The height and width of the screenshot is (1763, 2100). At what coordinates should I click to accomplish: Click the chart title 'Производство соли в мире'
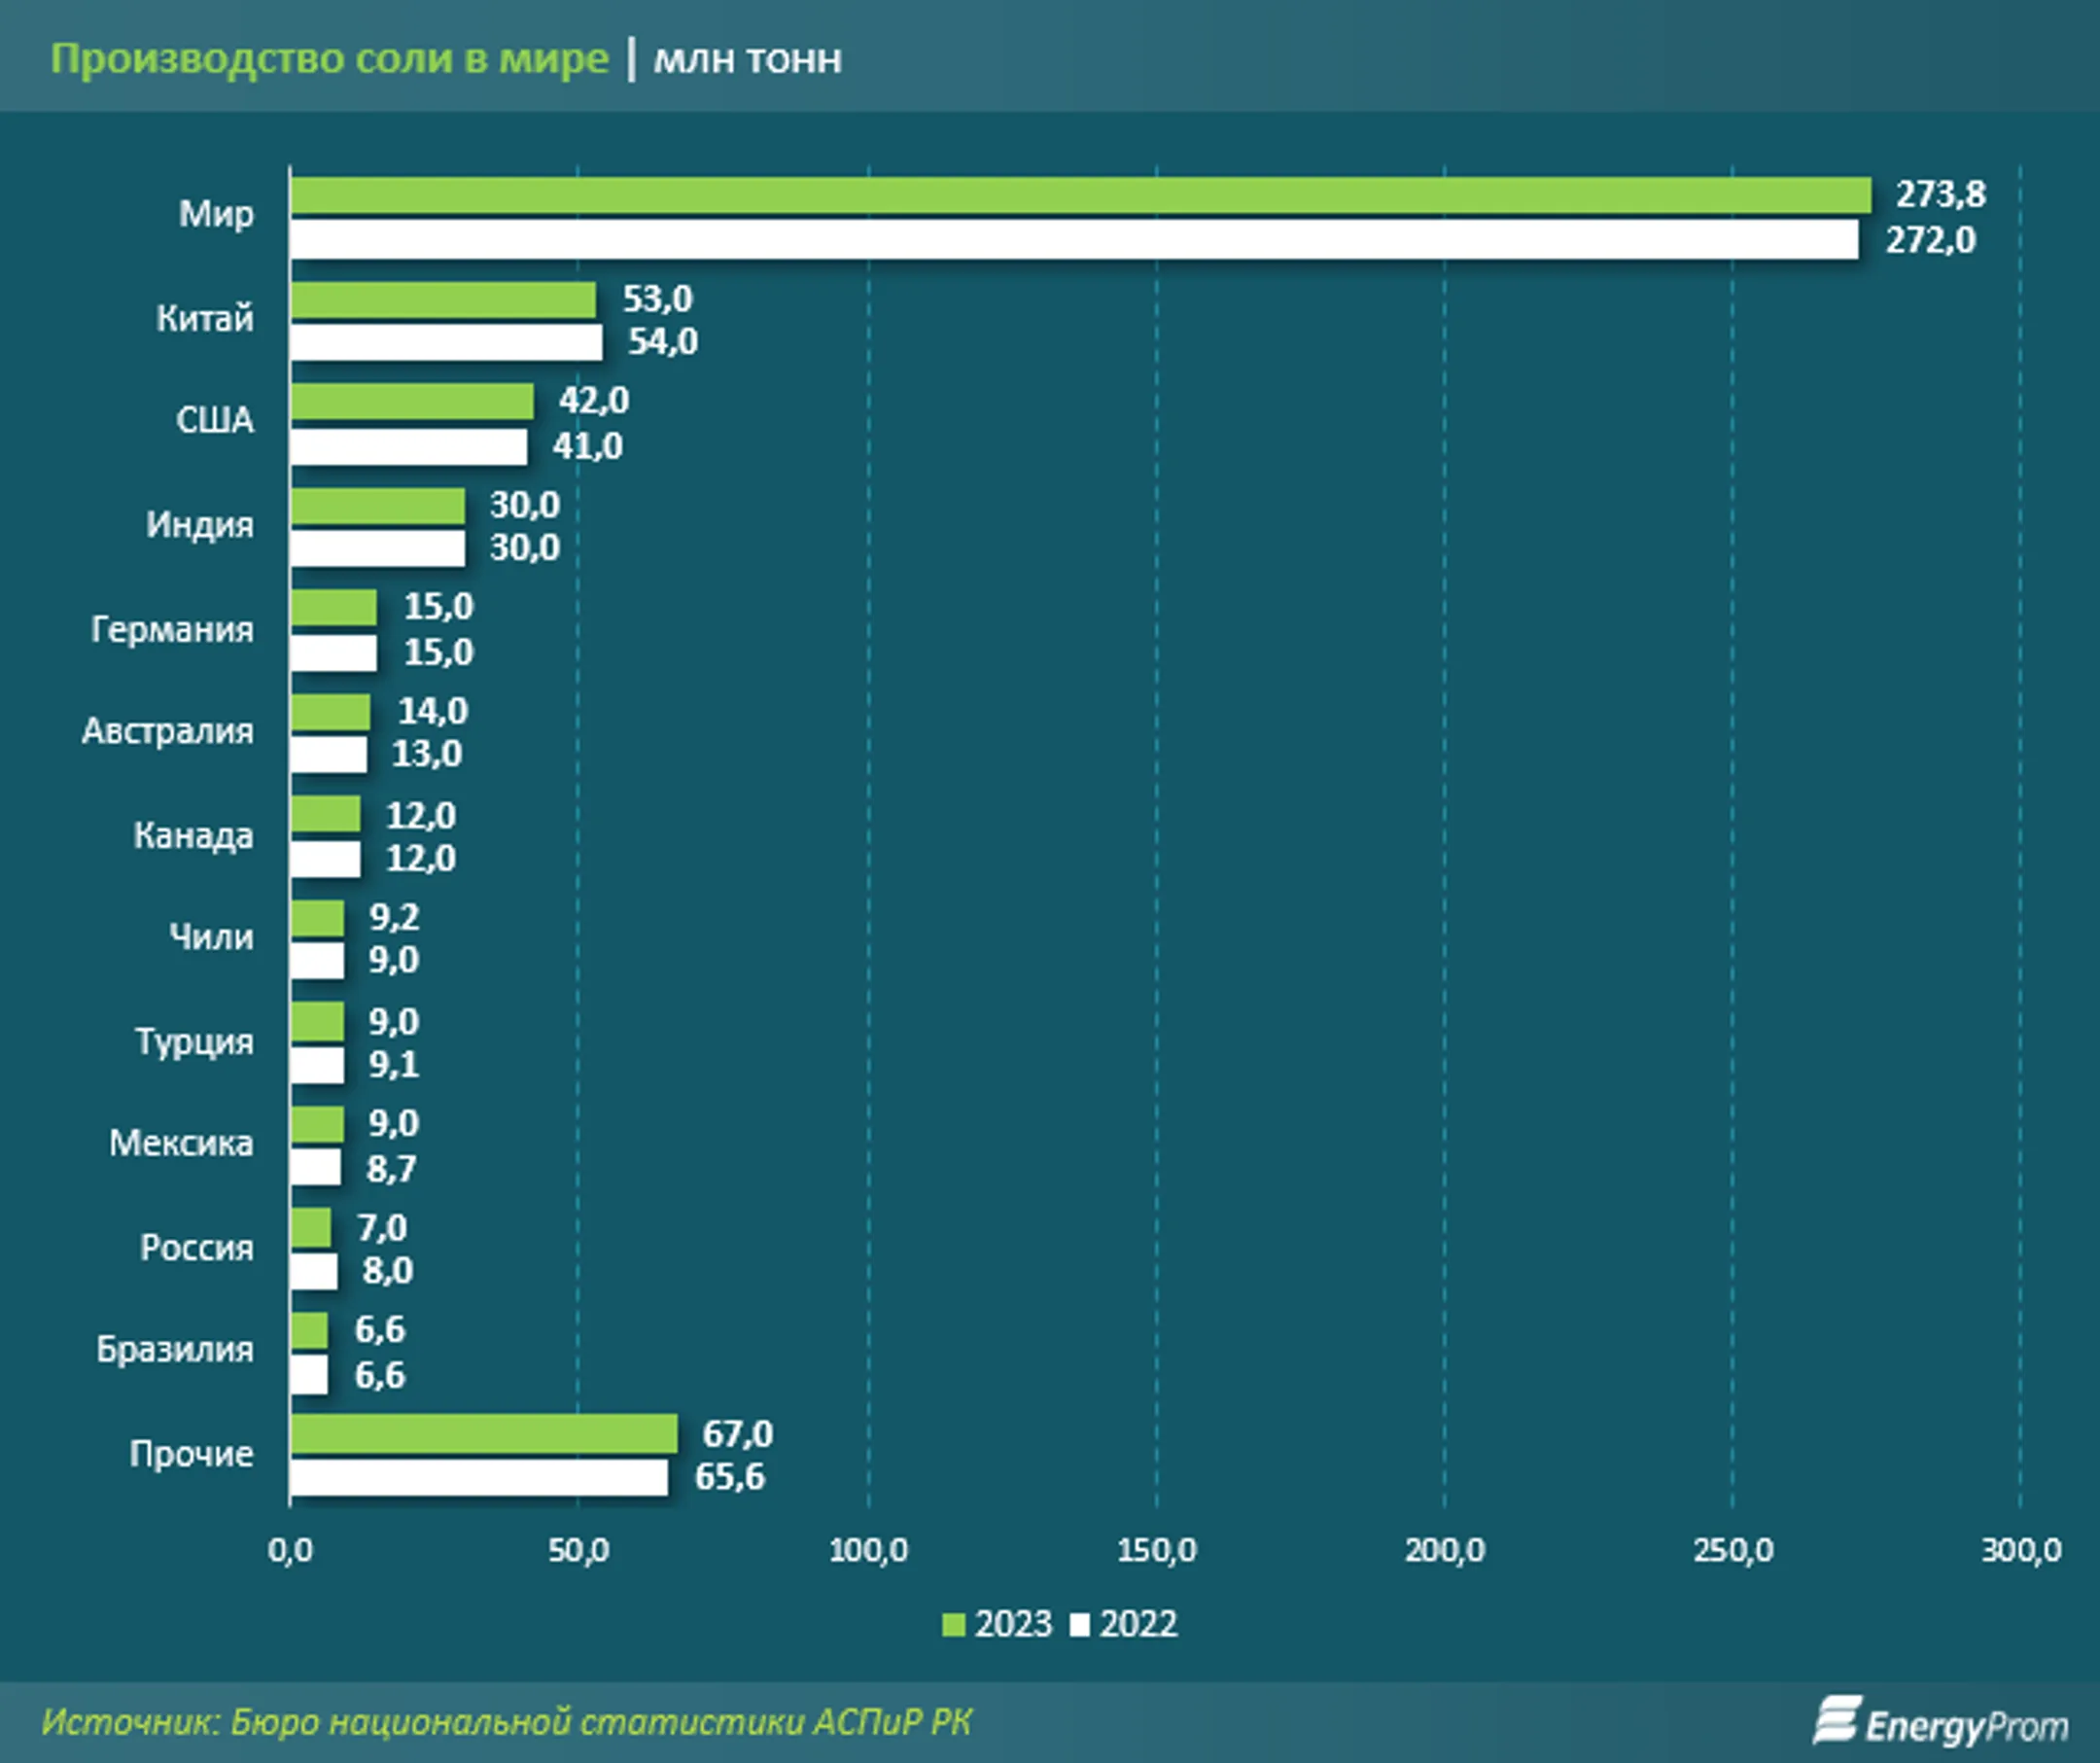[329, 59]
